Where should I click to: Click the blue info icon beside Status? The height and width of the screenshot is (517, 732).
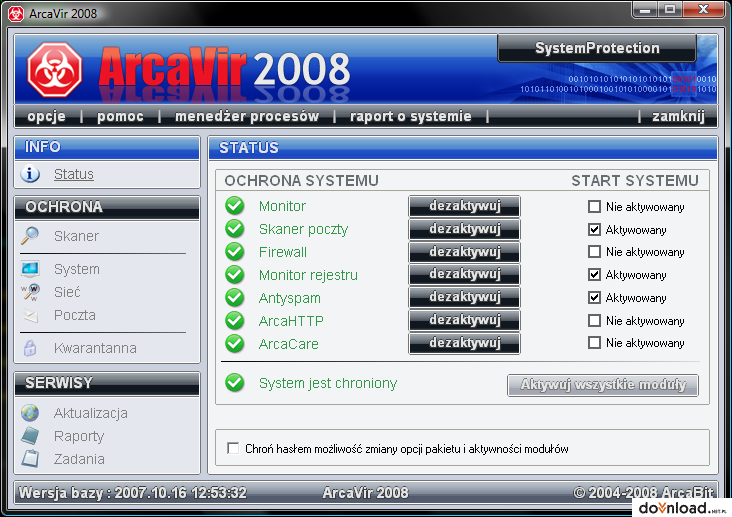[x=30, y=174]
